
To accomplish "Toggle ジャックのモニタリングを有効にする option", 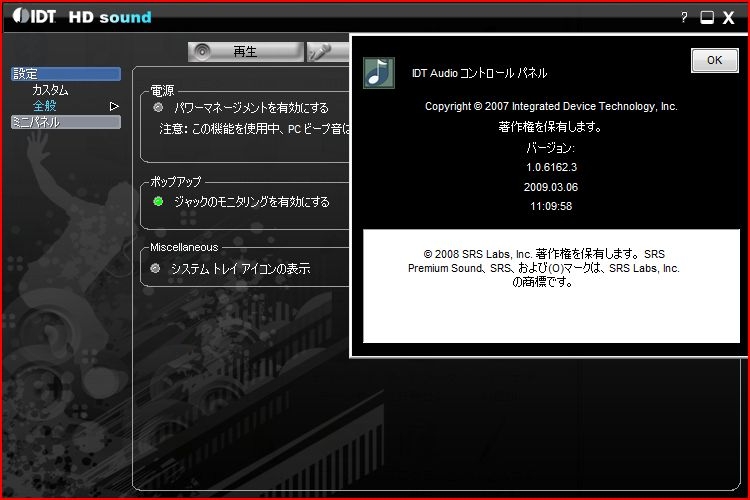I will click(158, 201).
